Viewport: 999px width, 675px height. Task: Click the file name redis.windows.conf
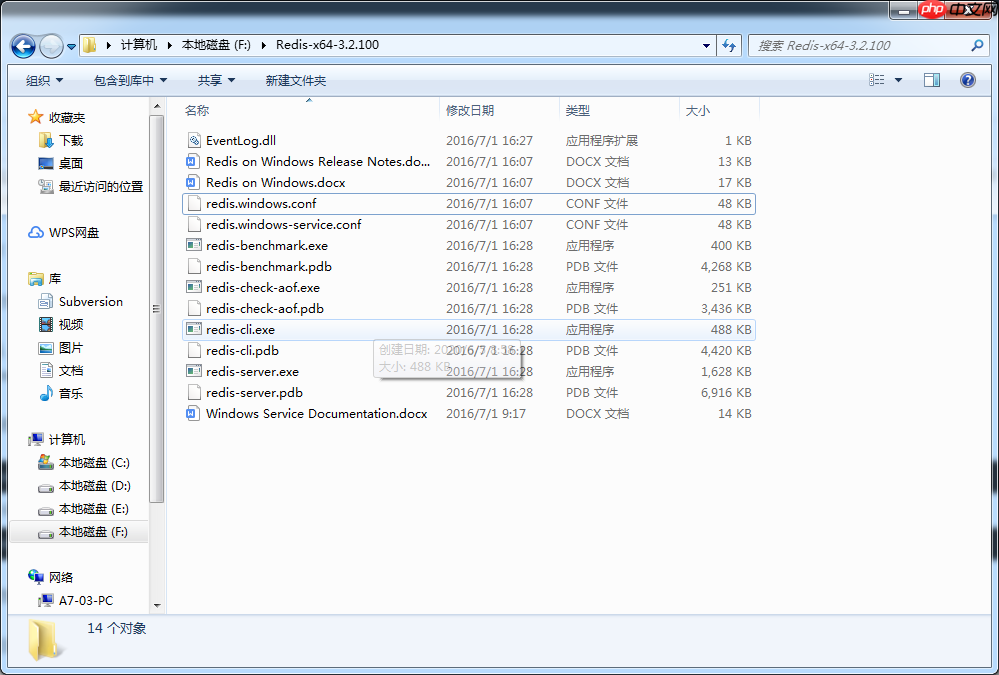[261, 203]
